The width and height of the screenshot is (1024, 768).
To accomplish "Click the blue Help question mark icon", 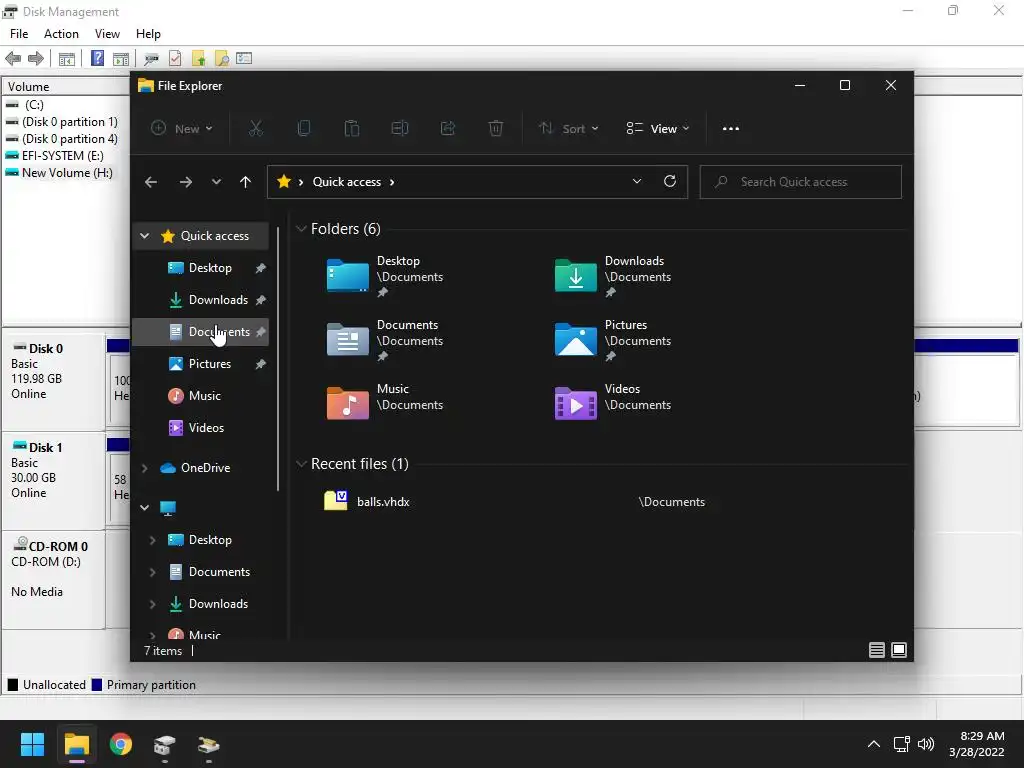I will coord(97,58).
